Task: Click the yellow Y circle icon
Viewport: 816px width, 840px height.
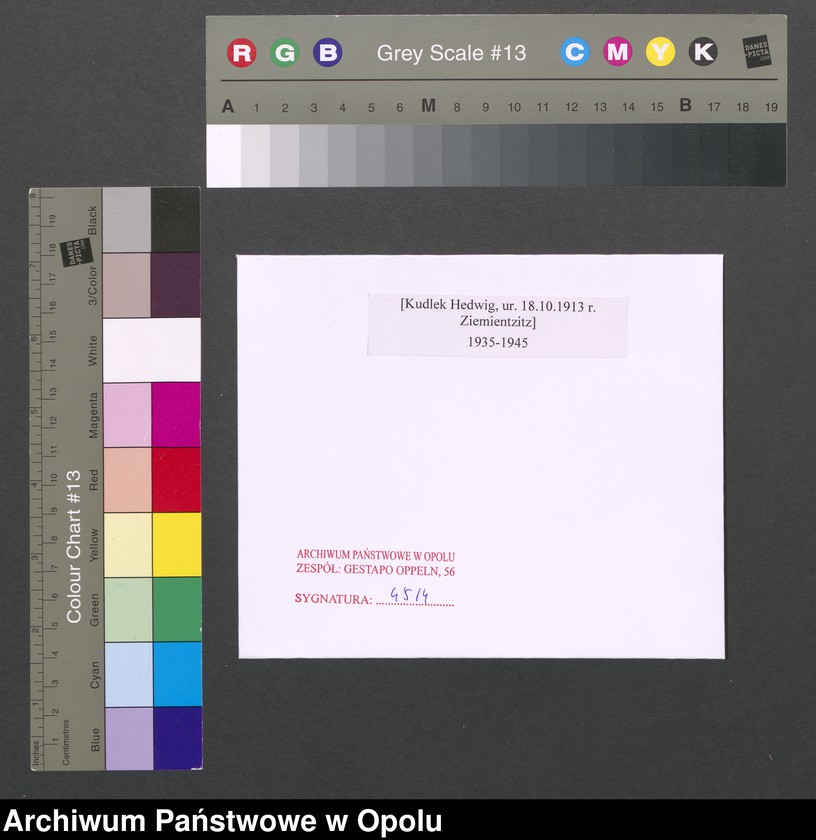Action: (x=660, y=52)
